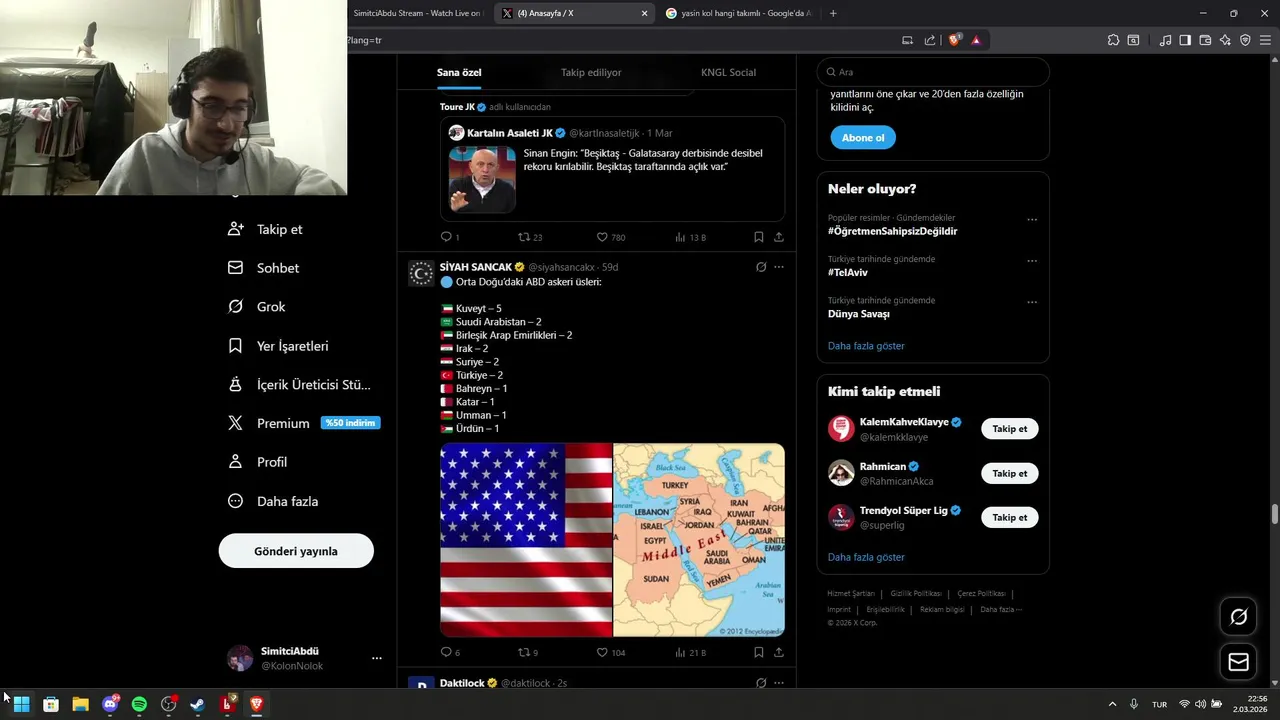This screenshot has height=720, width=1280.
Task: Open Brave Rewards triangle icon
Action: coord(976,40)
